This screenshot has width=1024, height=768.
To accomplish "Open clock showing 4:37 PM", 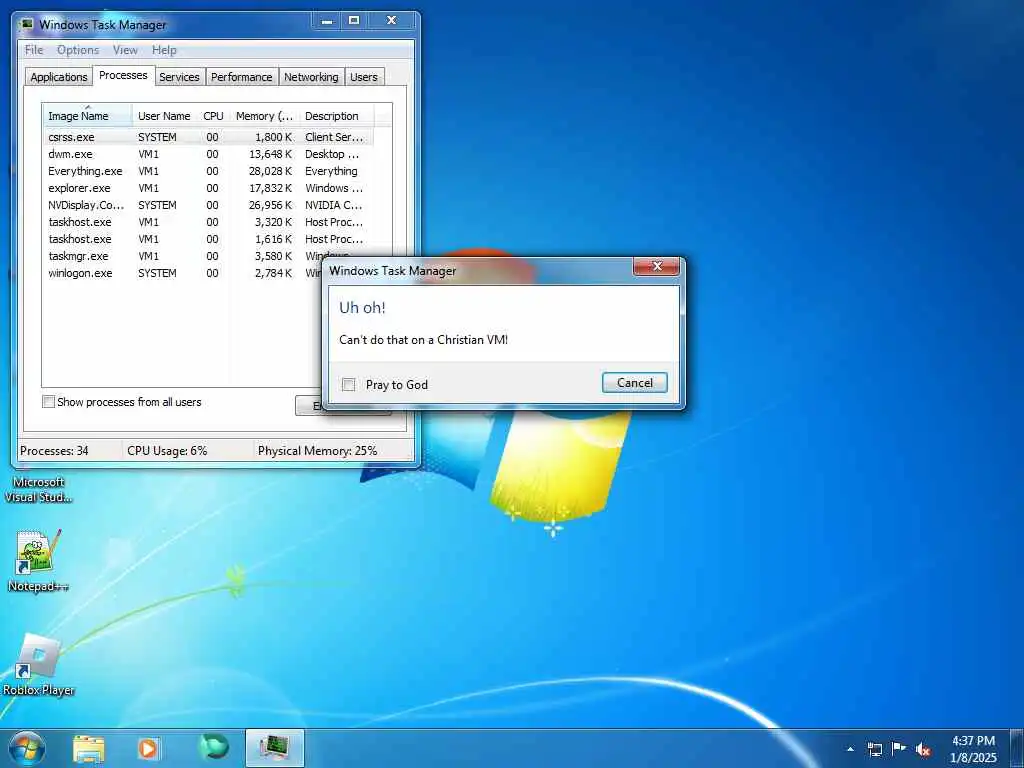I will point(973,749).
